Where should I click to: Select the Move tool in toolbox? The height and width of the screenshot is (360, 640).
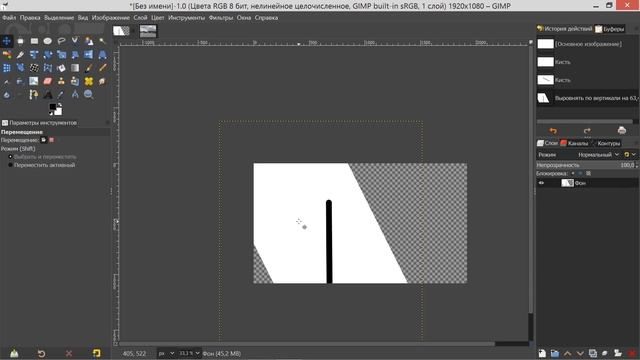tap(7, 41)
